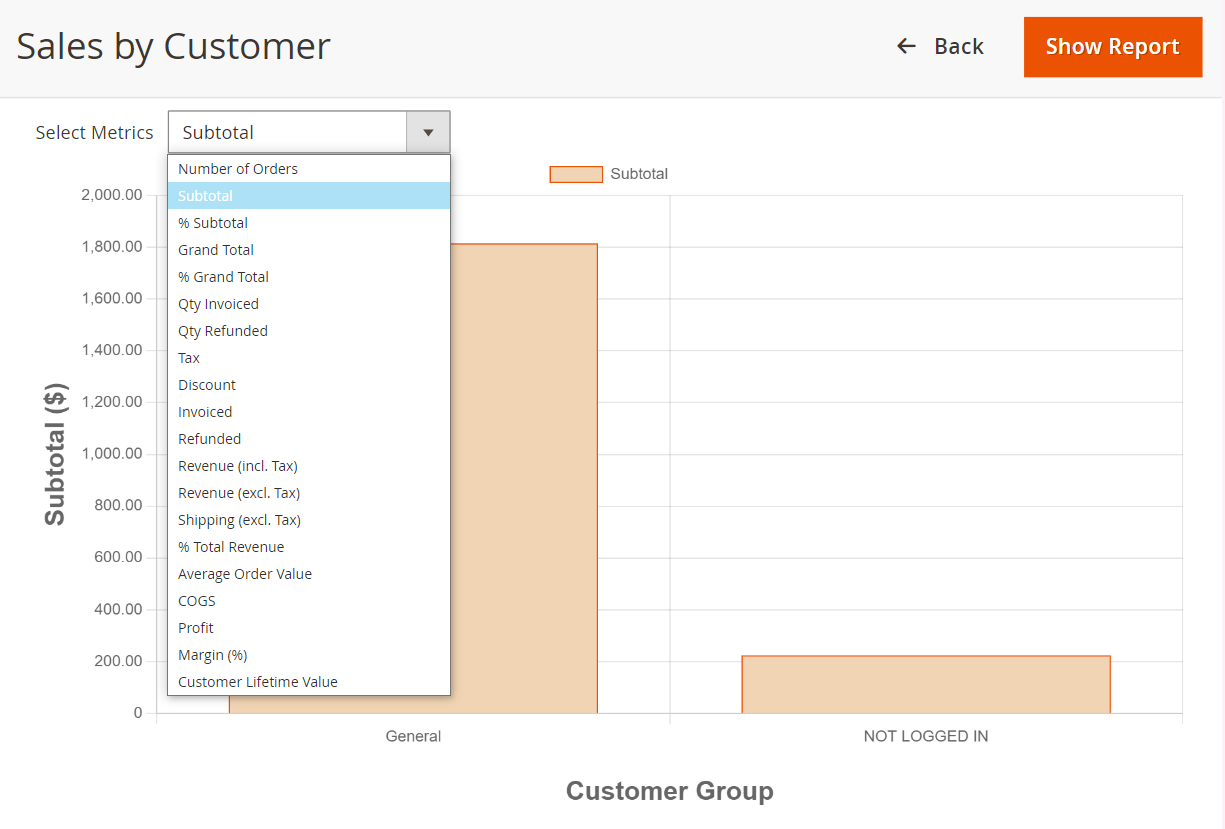
Task: Pick Shipping (excl. Tax) metric
Action: [309, 520]
